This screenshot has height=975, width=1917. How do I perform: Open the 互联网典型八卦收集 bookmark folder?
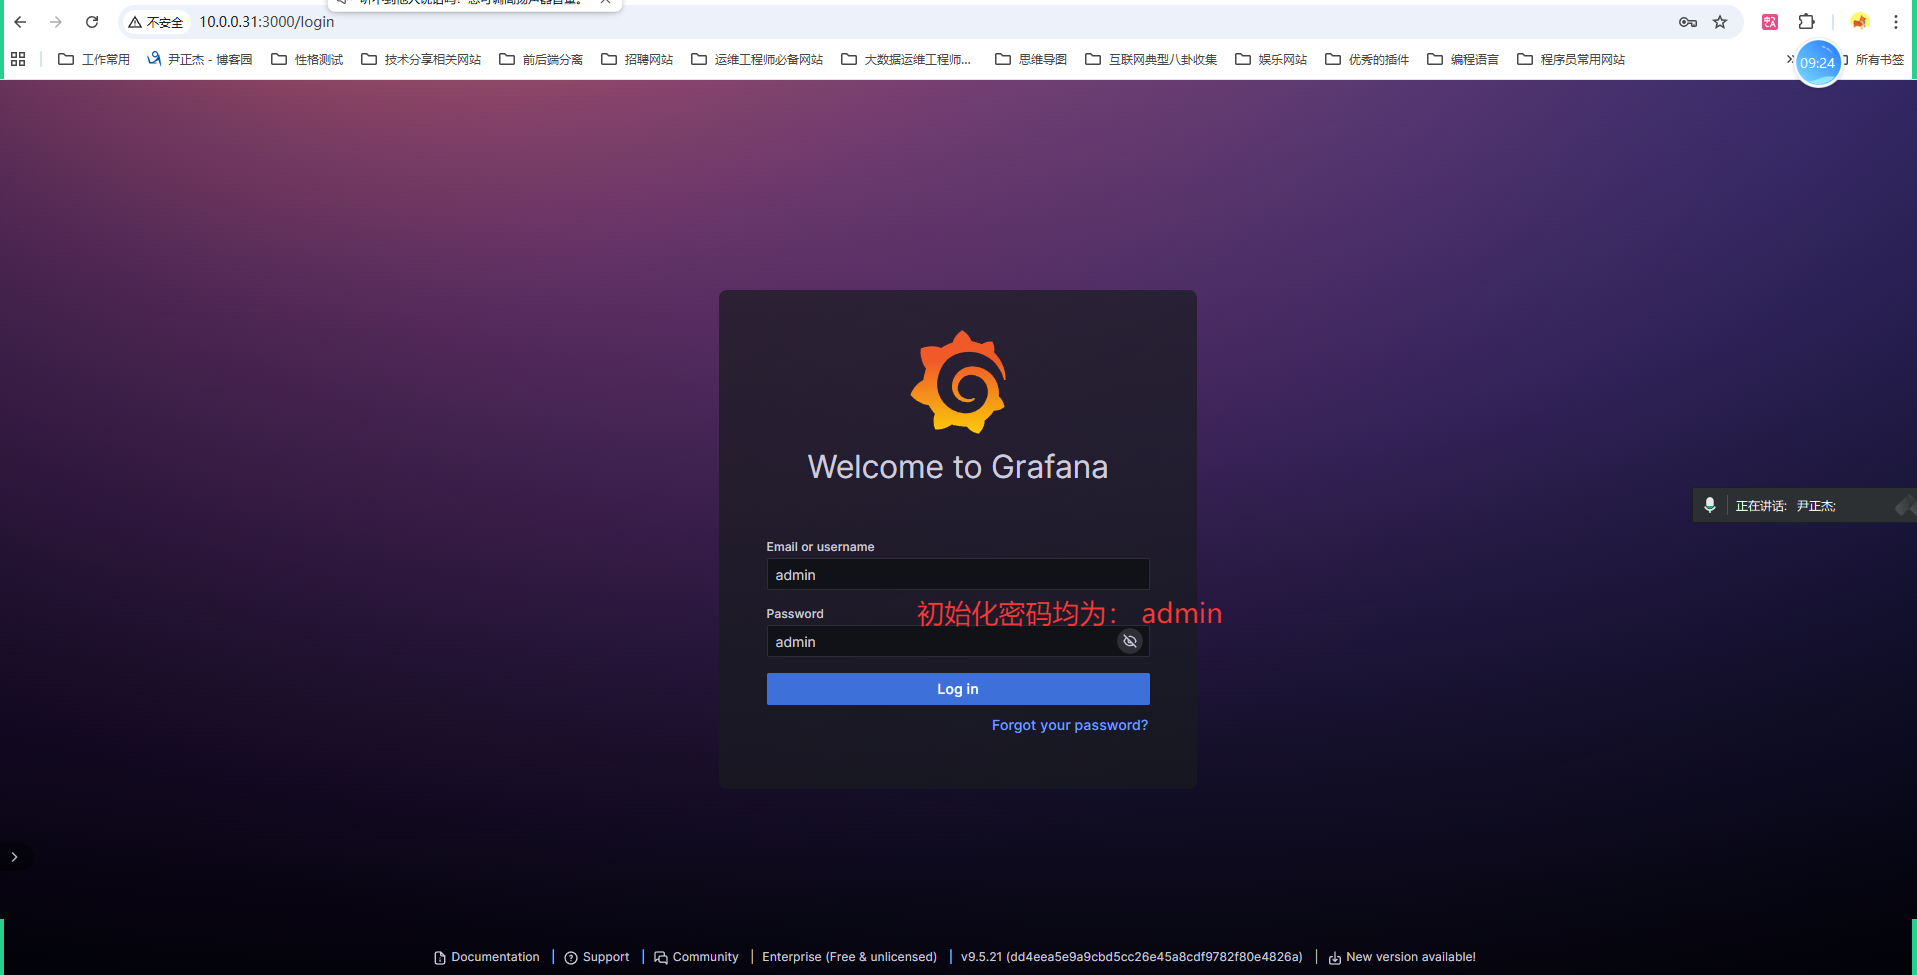1151,59
